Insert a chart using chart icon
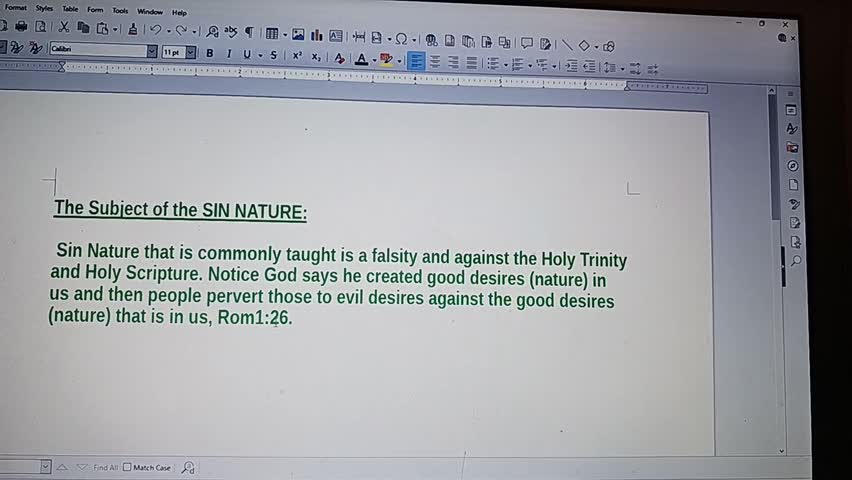The width and height of the screenshot is (852, 480). [x=315, y=36]
